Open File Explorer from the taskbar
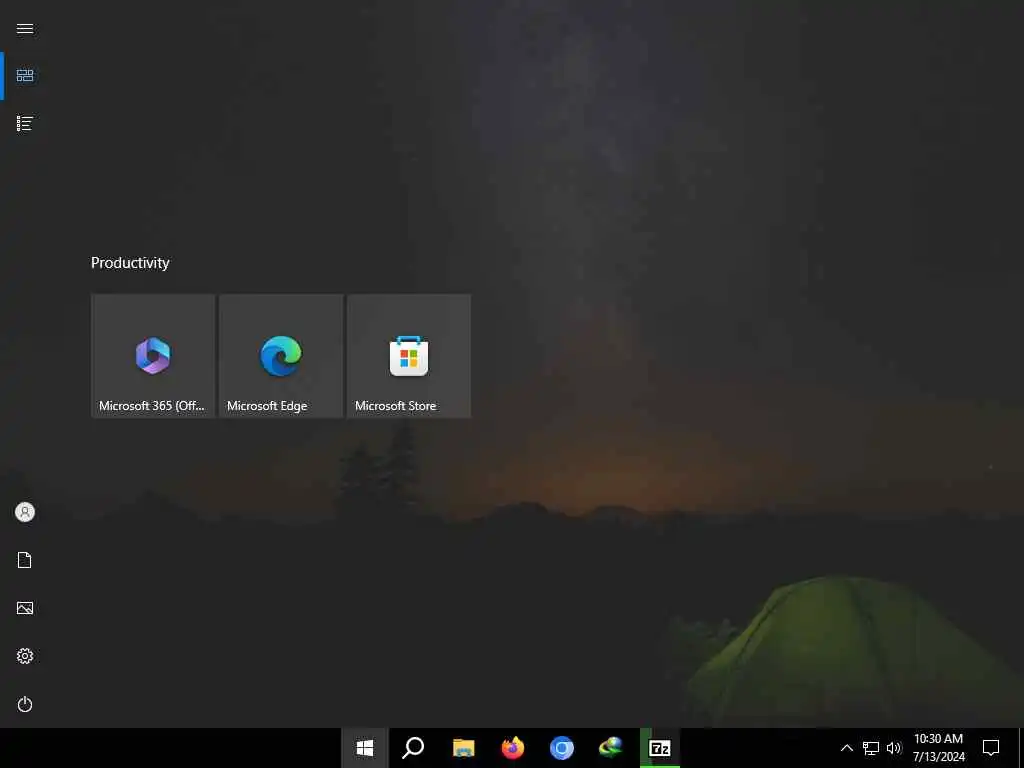1024x768 pixels. coord(464,748)
